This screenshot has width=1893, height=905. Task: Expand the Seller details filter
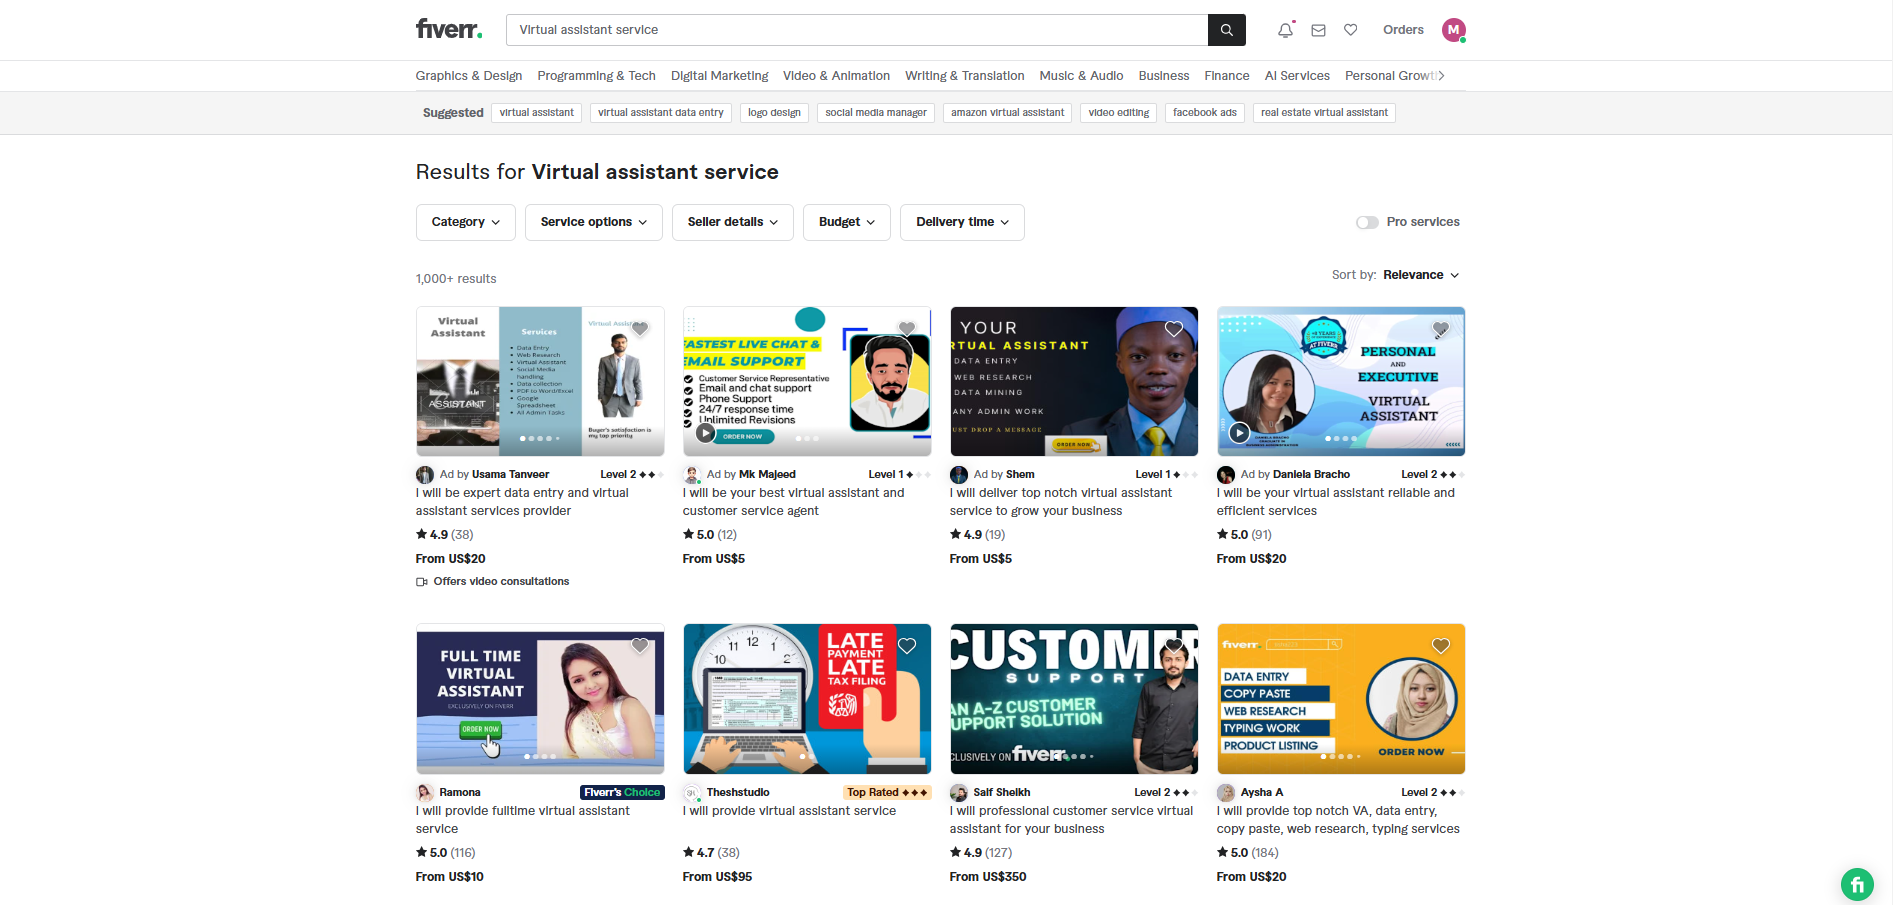coord(733,222)
